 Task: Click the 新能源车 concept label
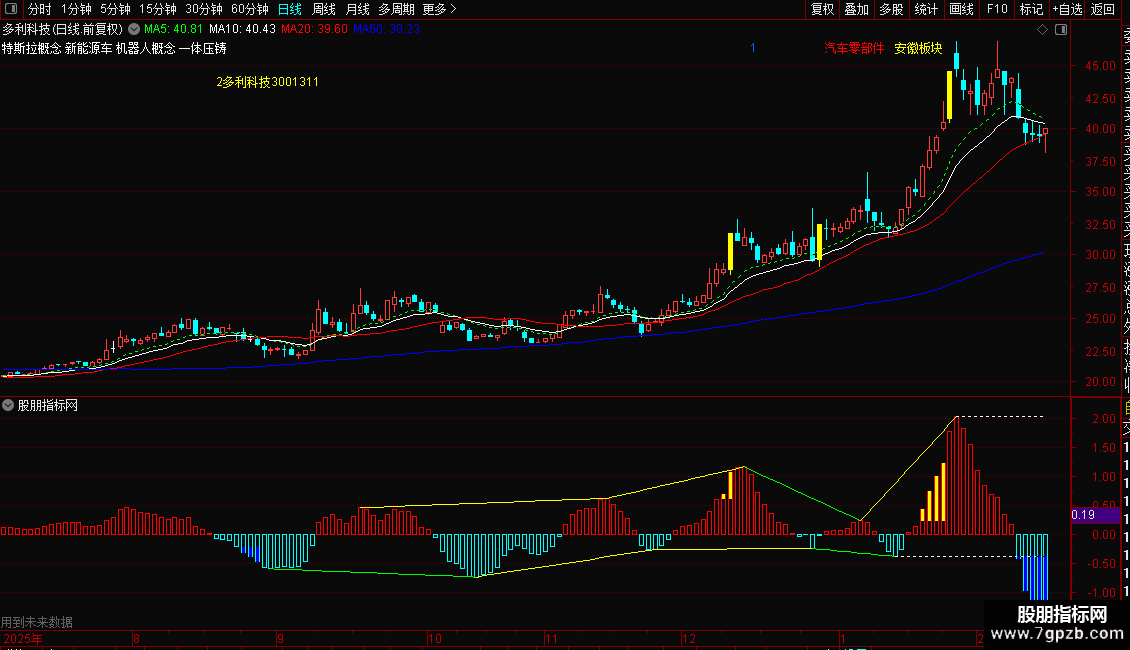(88, 48)
